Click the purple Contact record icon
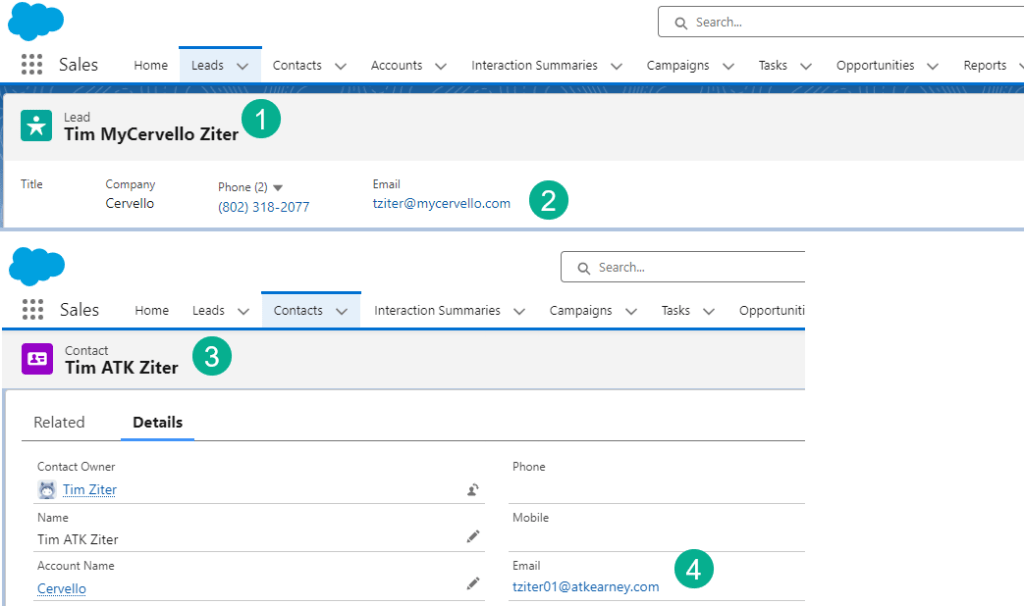The width and height of the screenshot is (1024, 606). pos(37,358)
